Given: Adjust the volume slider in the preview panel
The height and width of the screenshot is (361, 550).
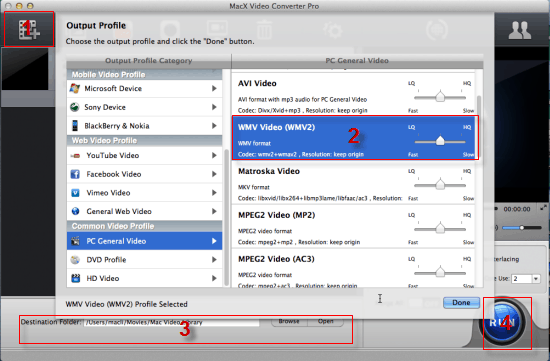Looking at the screenshot, I should (x=522, y=228).
